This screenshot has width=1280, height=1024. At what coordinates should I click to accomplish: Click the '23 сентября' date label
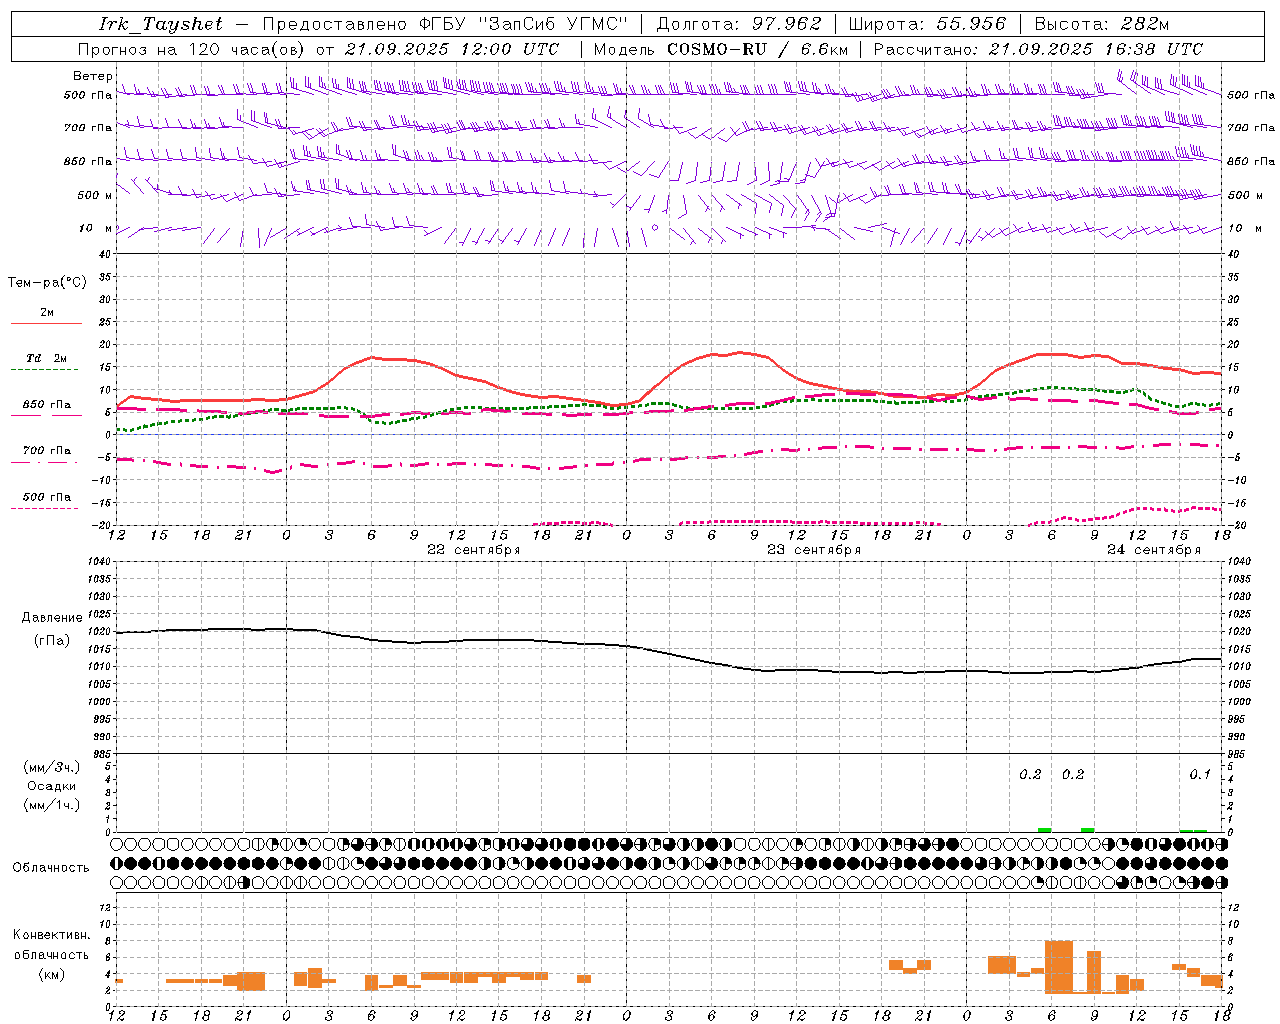pyautogui.click(x=814, y=550)
